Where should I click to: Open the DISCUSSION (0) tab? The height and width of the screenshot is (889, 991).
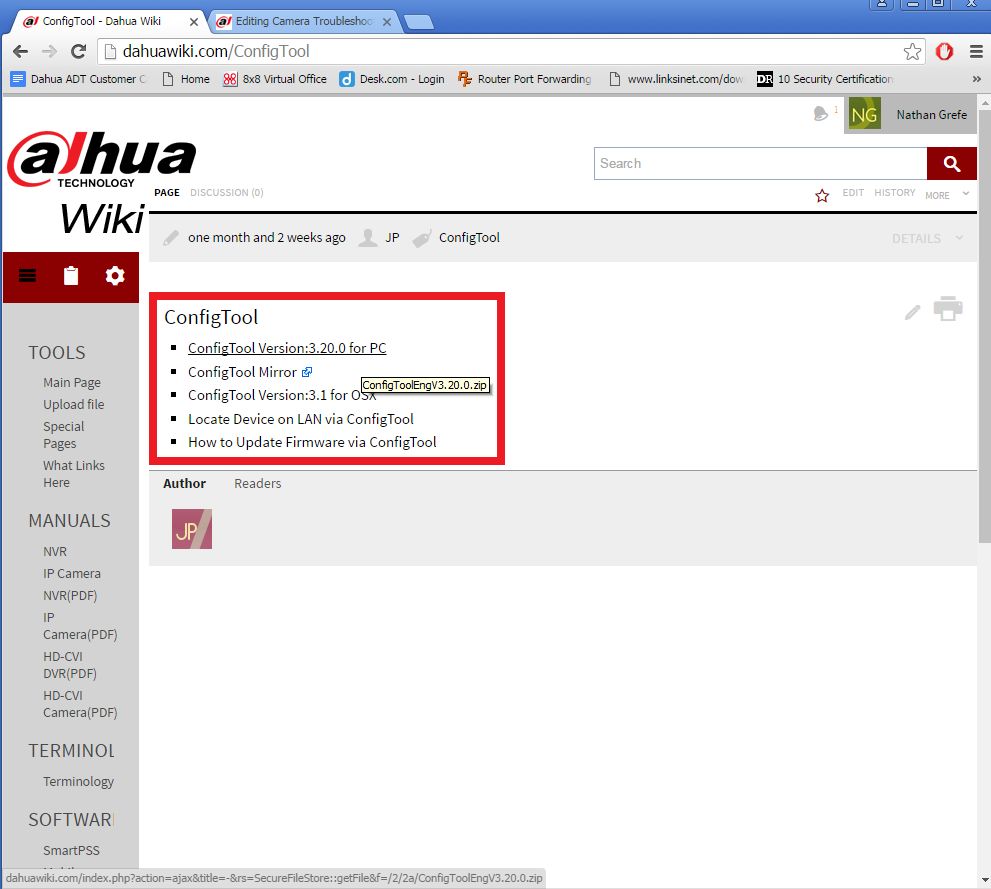coord(227,193)
